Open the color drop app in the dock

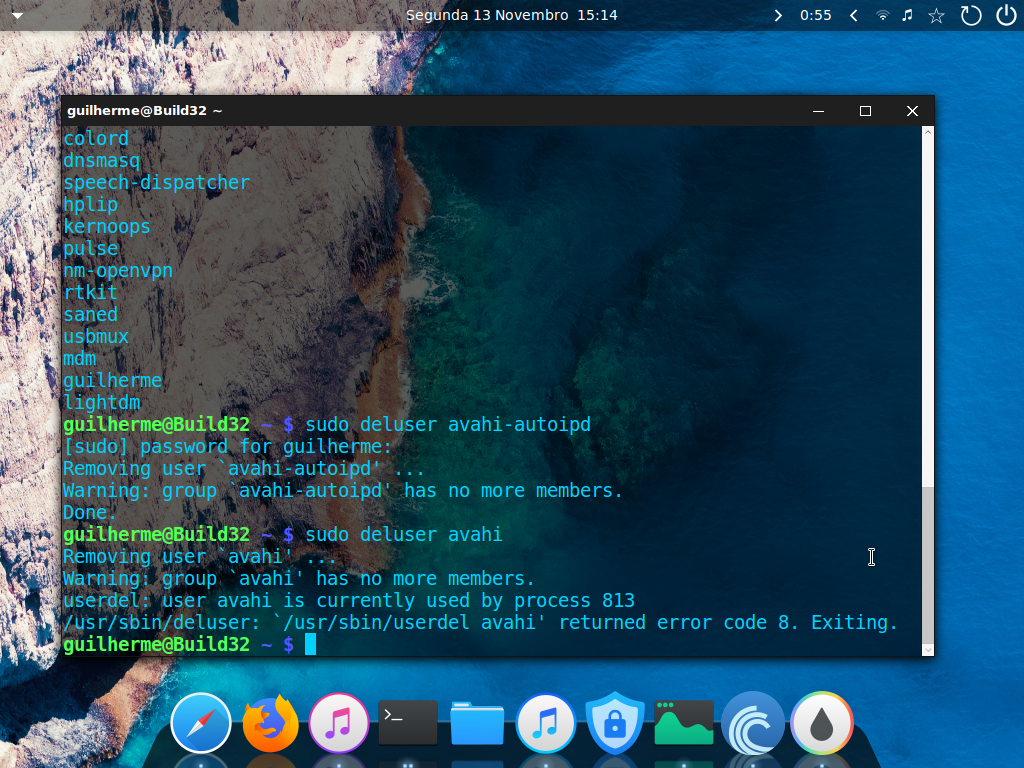point(822,724)
